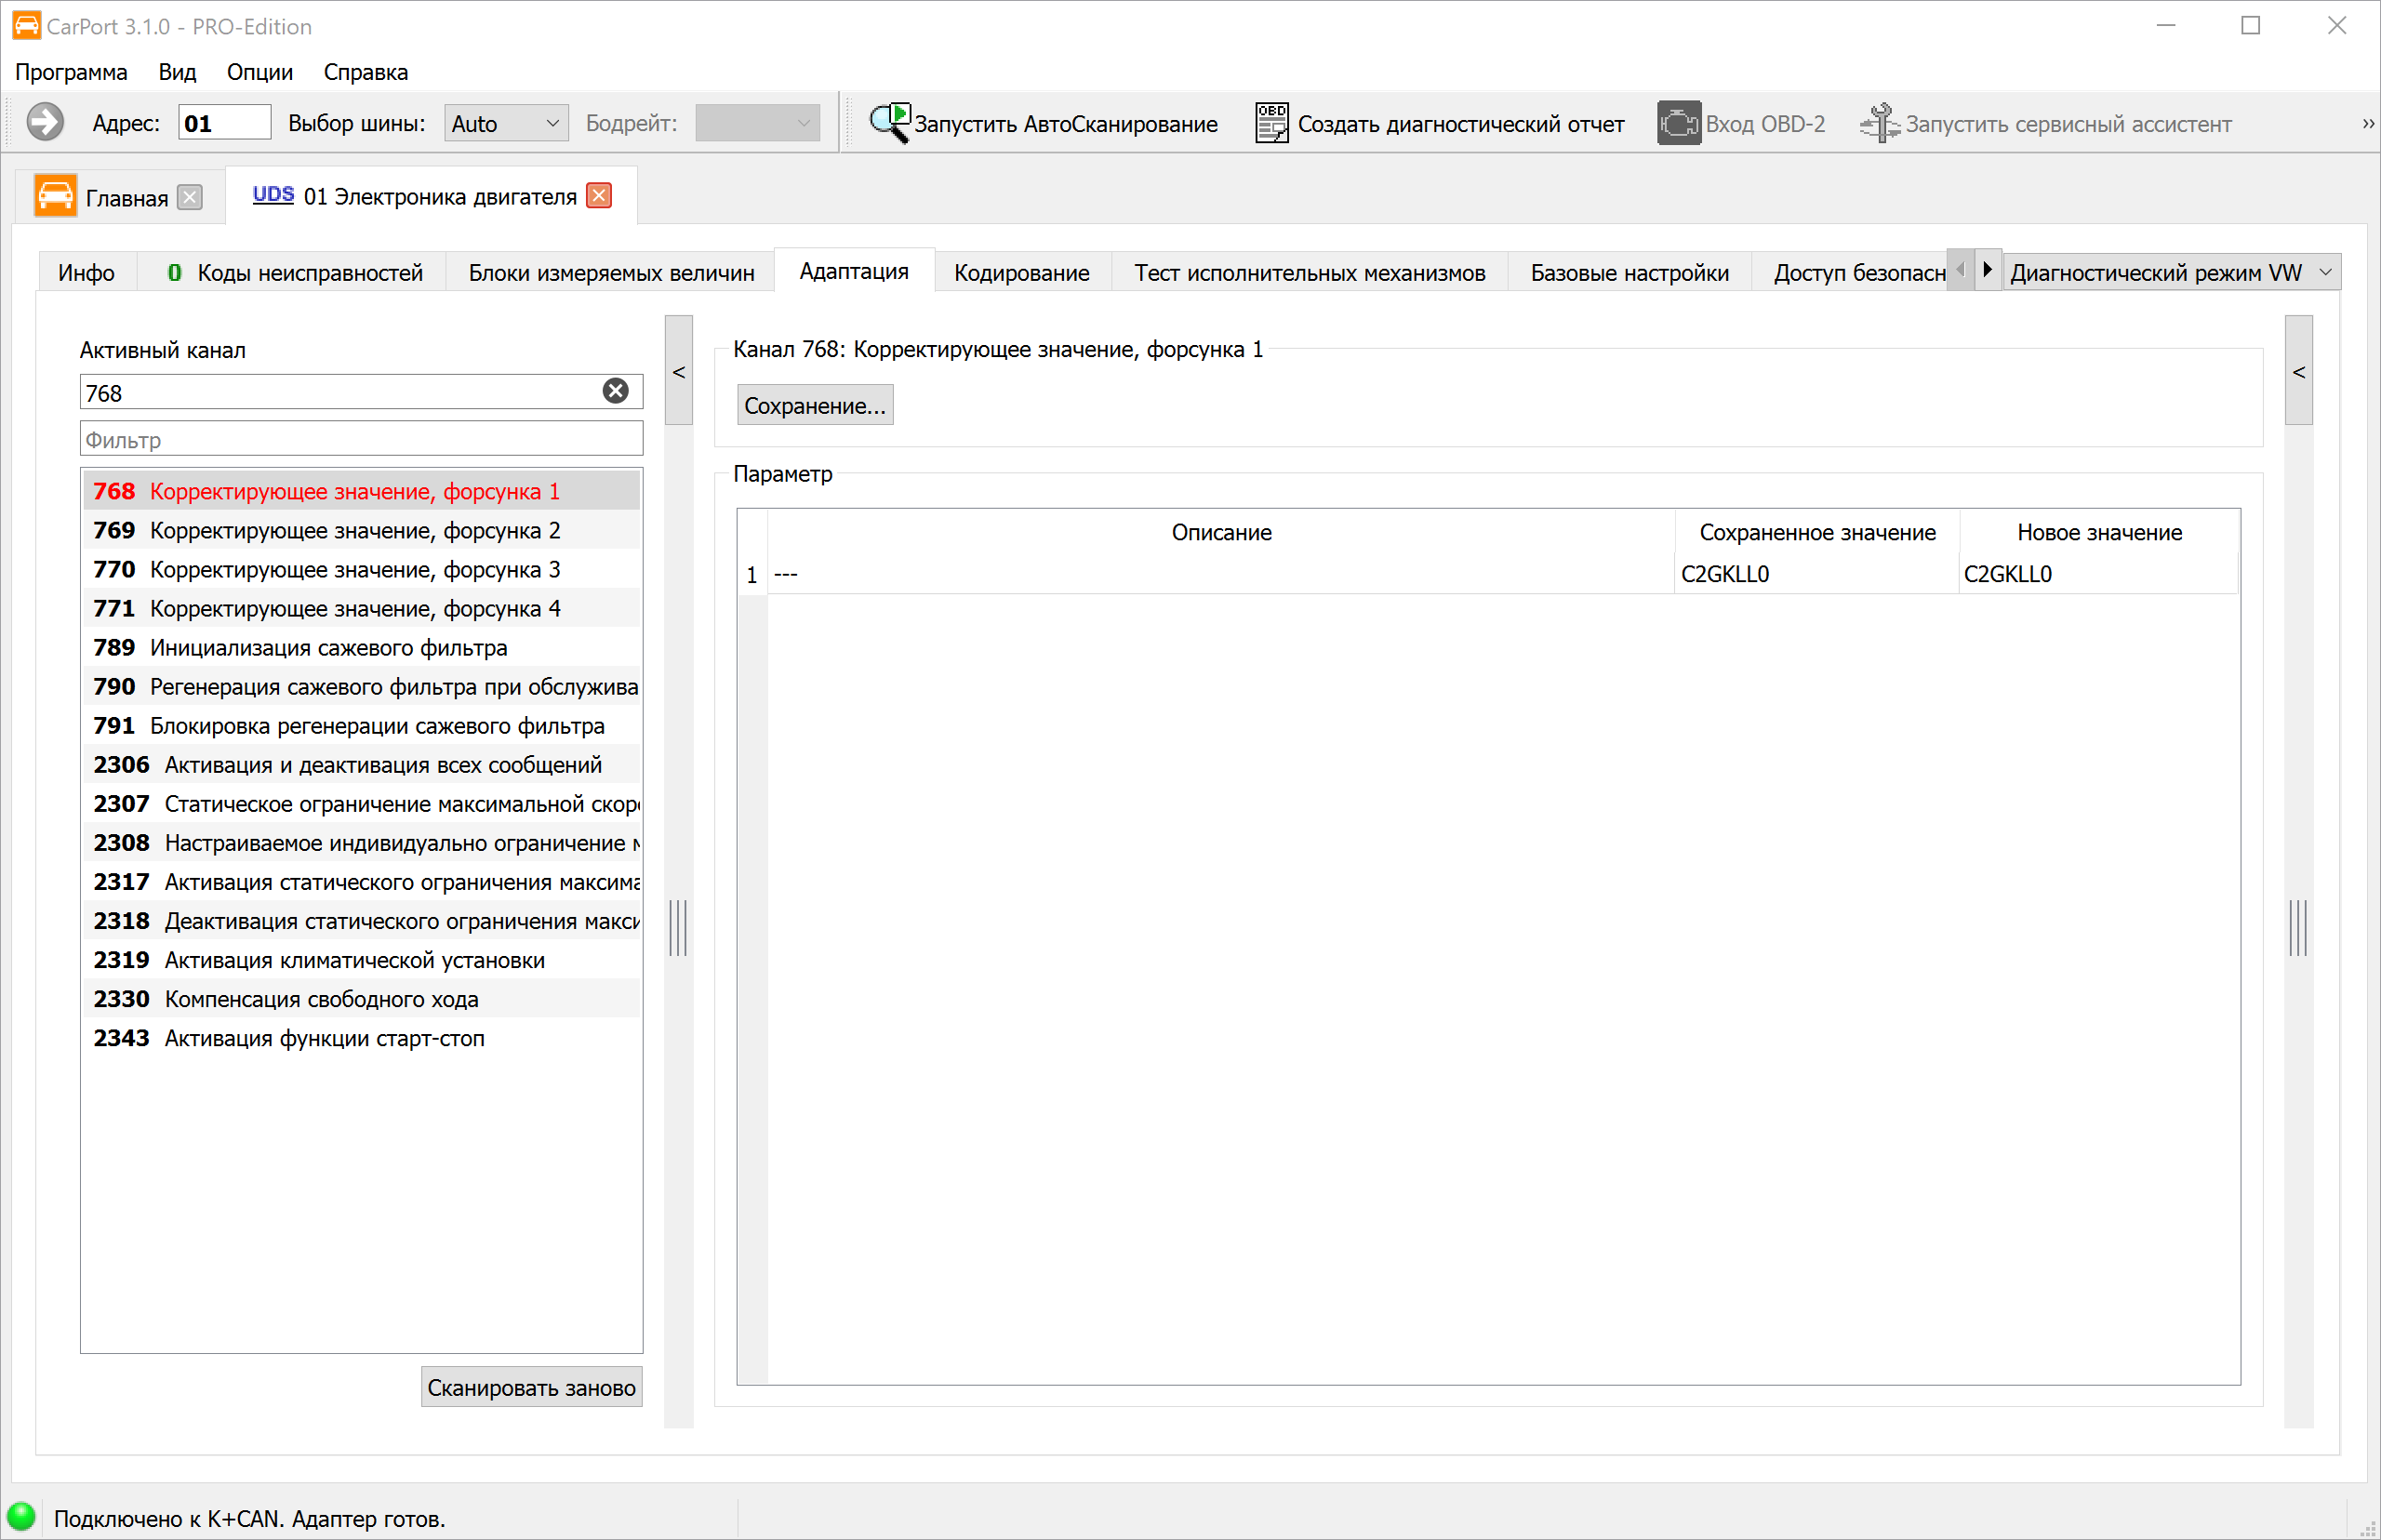
Task: Collapse the right side panel arrow
Action: point(2299,371)
